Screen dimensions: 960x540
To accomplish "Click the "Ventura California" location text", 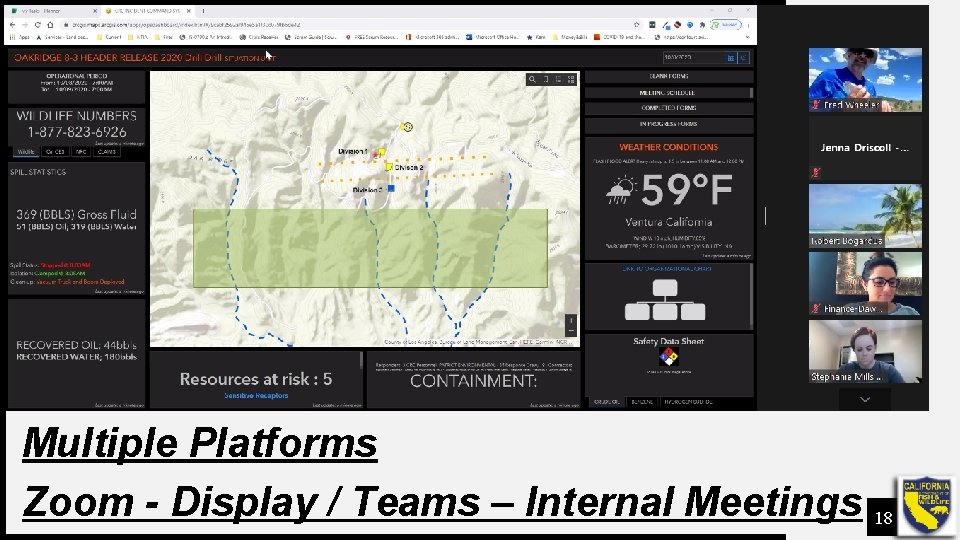I will point(669,222).
